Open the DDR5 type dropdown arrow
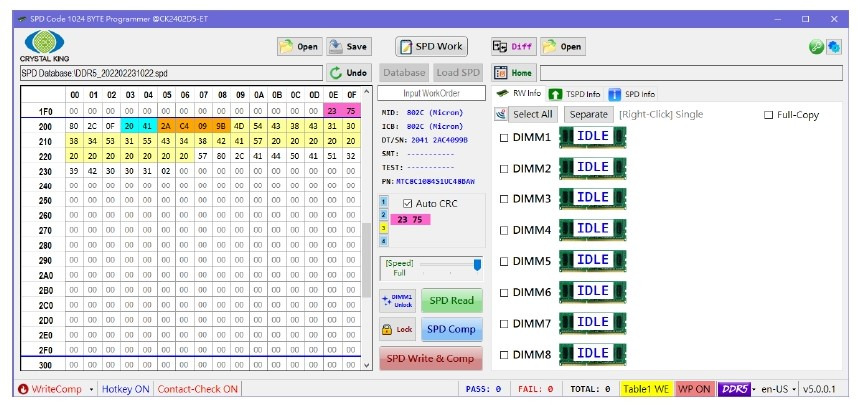The width and height of the screenshot is (858, 405). [x=754, y=390]
